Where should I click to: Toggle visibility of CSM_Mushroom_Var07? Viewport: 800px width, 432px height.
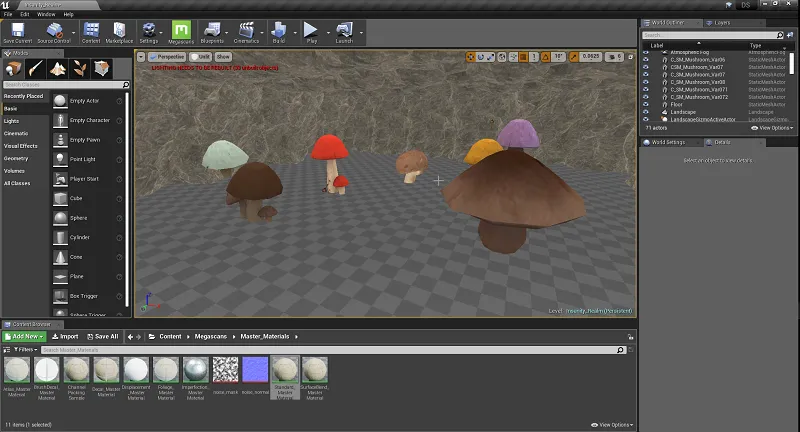[646, 67]
